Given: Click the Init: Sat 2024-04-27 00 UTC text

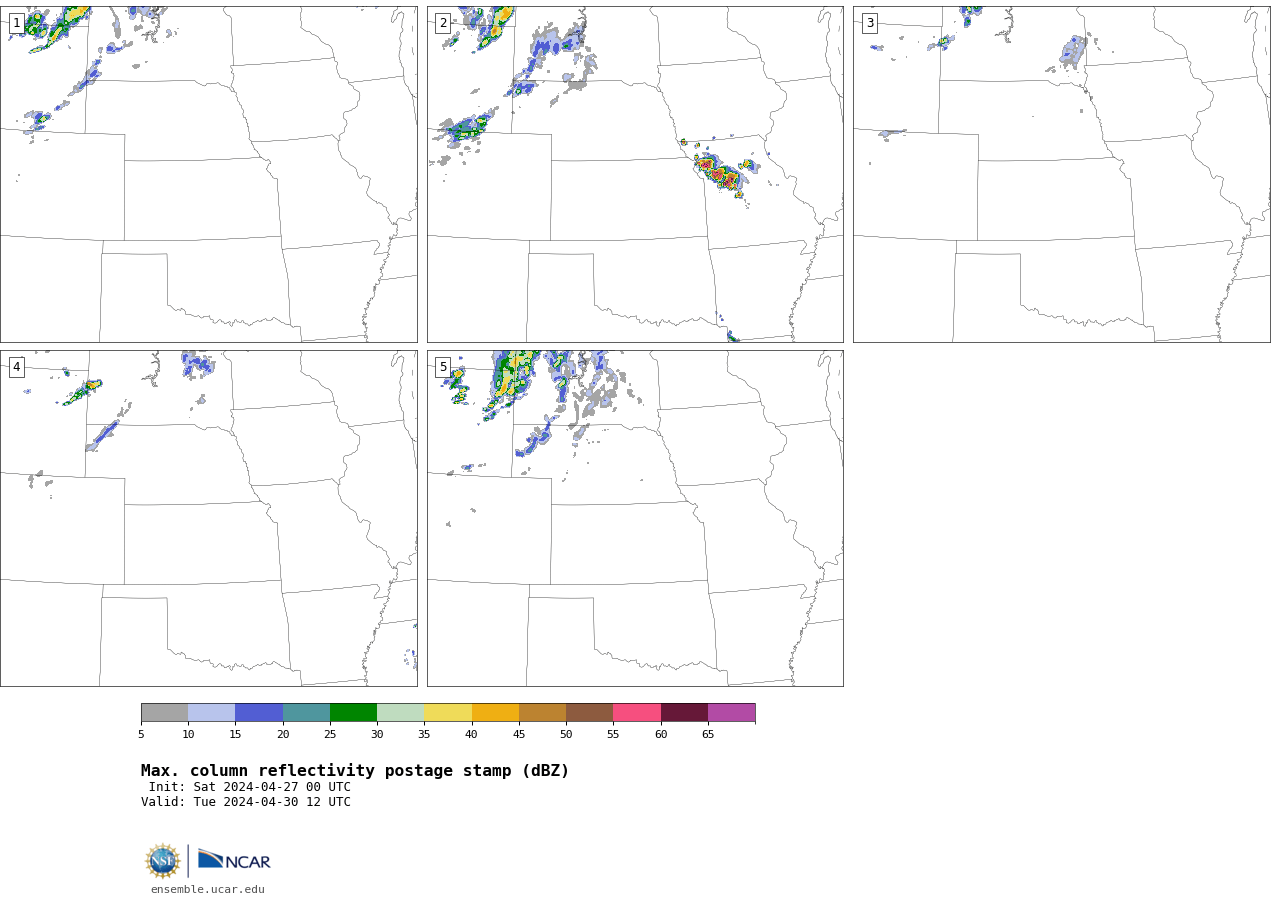Looking at the screenshot, I should [x=250, y=787].
